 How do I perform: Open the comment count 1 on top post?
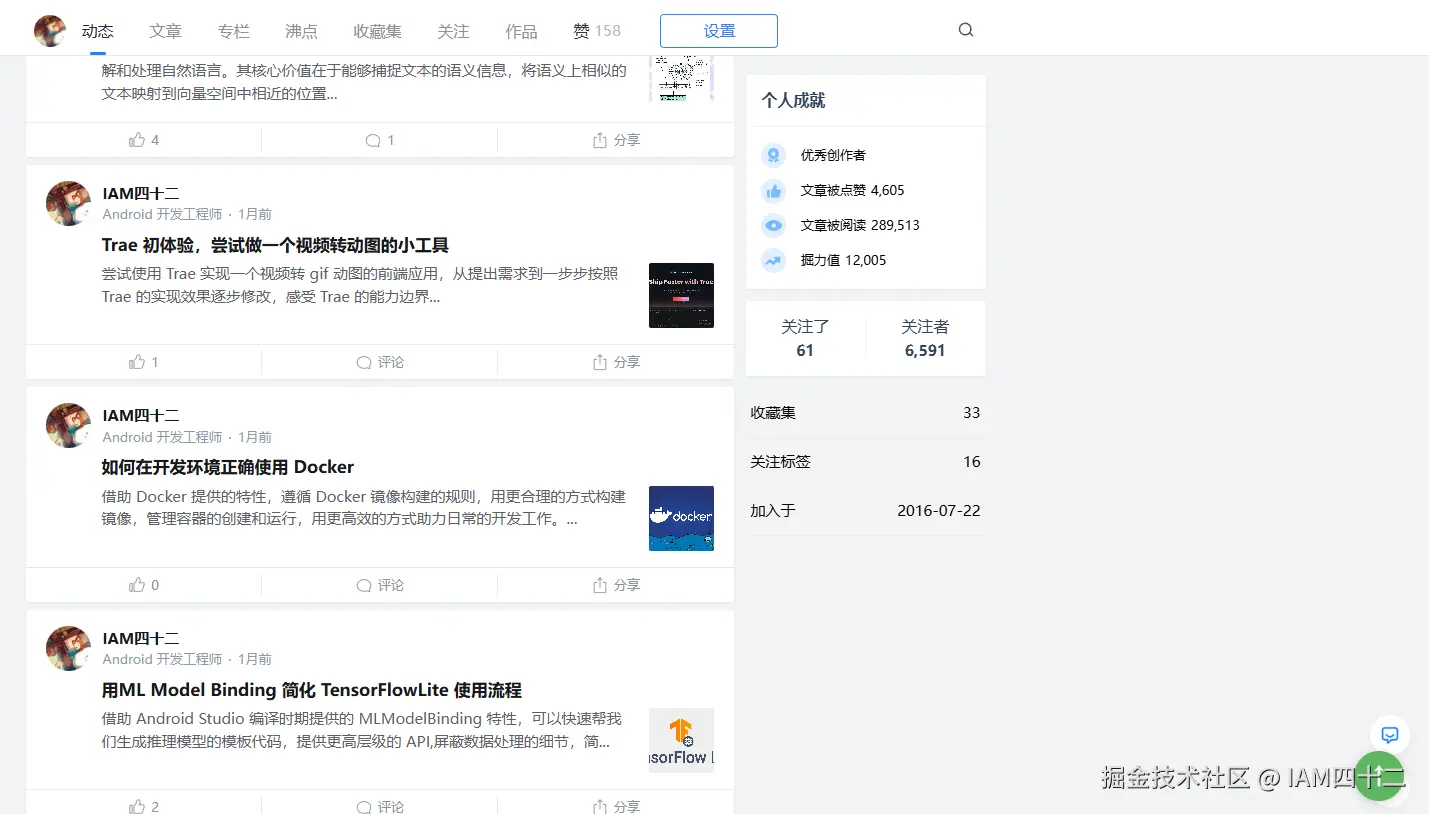pos(380,140)
